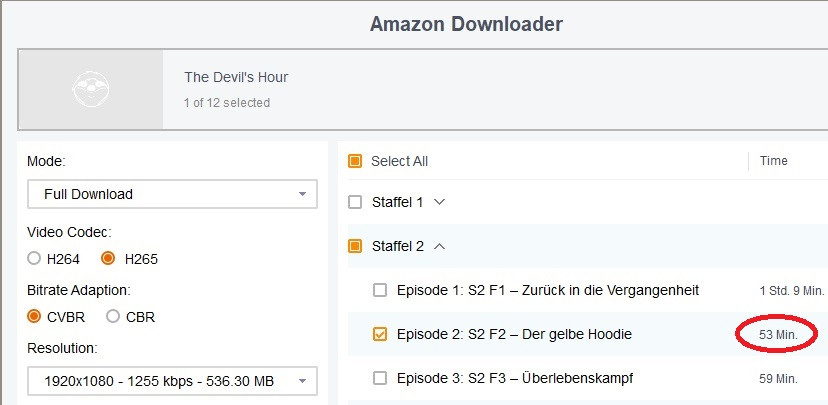Choose CBR bitrate adaption
The height and width of the screenshot is (405, 828).
click(113, 316)
